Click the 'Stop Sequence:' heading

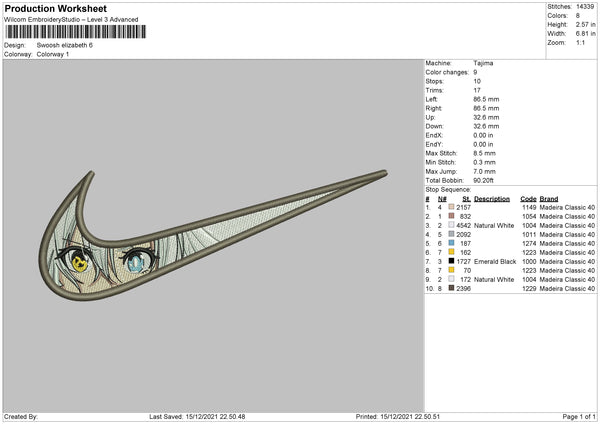point(448,190)
